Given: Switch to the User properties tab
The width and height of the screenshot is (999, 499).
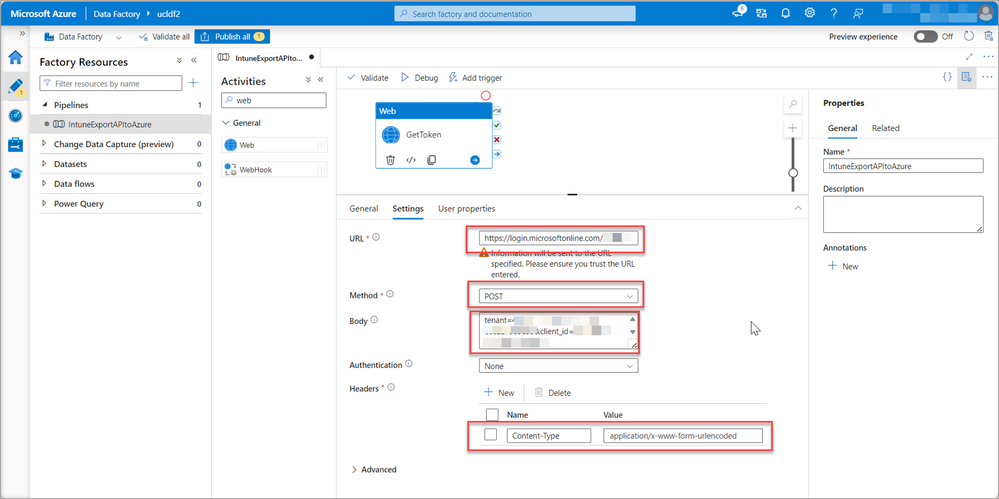Looking at the screenshot, I should (466, 208).
